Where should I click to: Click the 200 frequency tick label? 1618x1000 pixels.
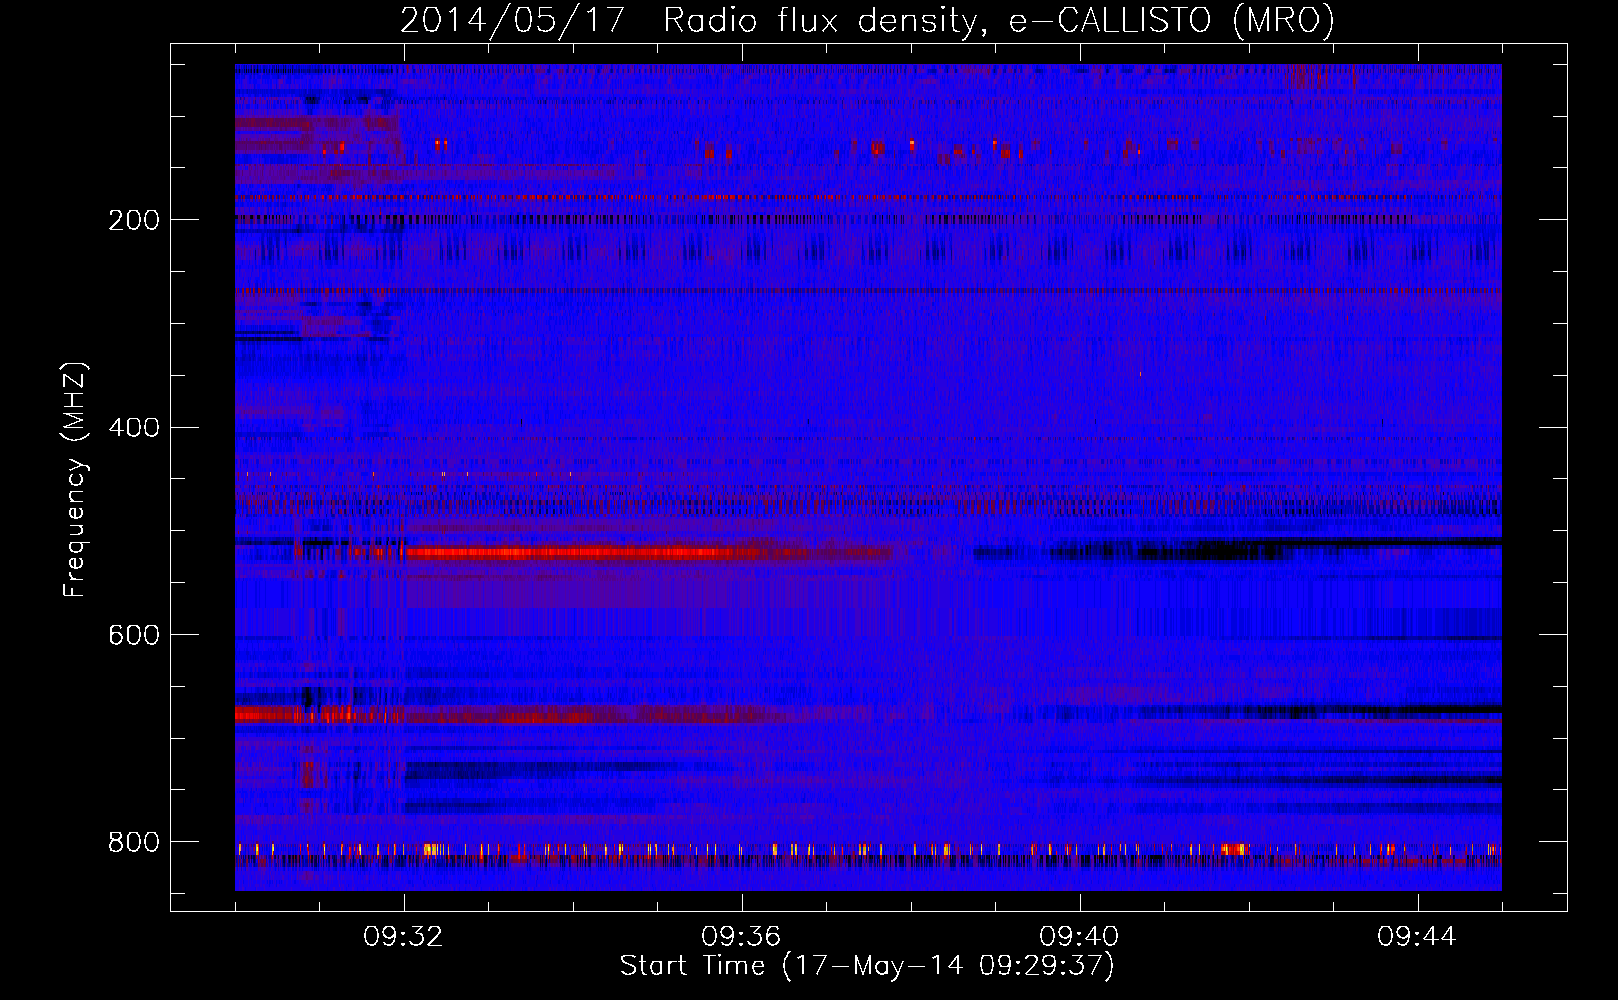pos(133,220)
